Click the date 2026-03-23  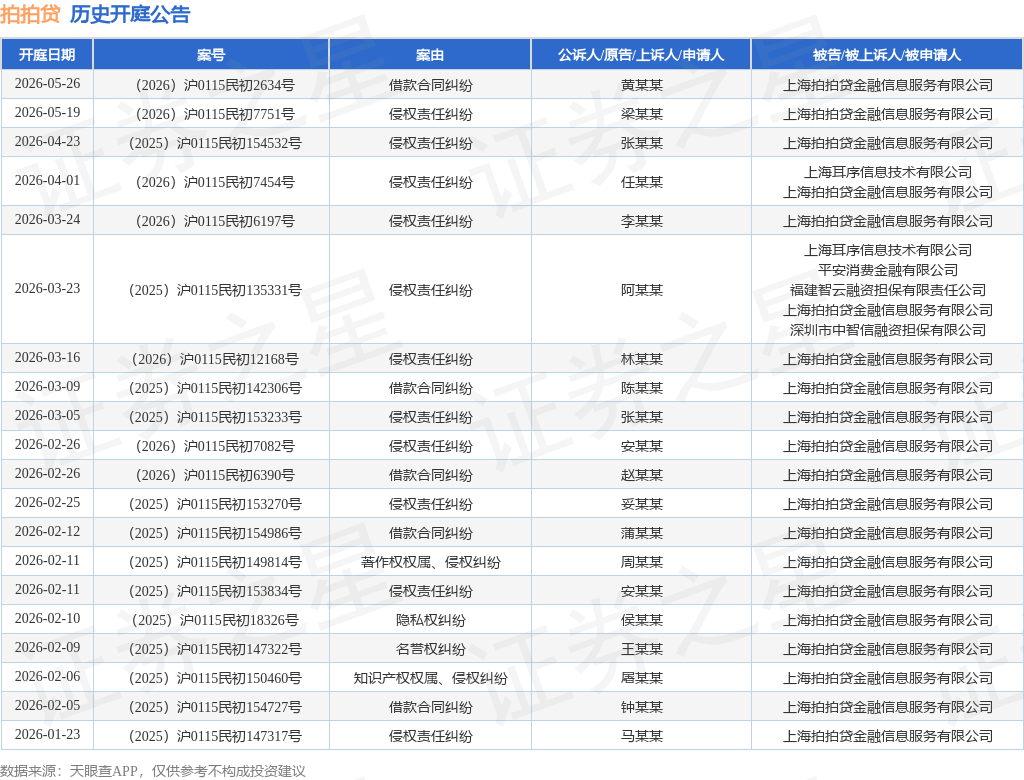pos(47,288)
